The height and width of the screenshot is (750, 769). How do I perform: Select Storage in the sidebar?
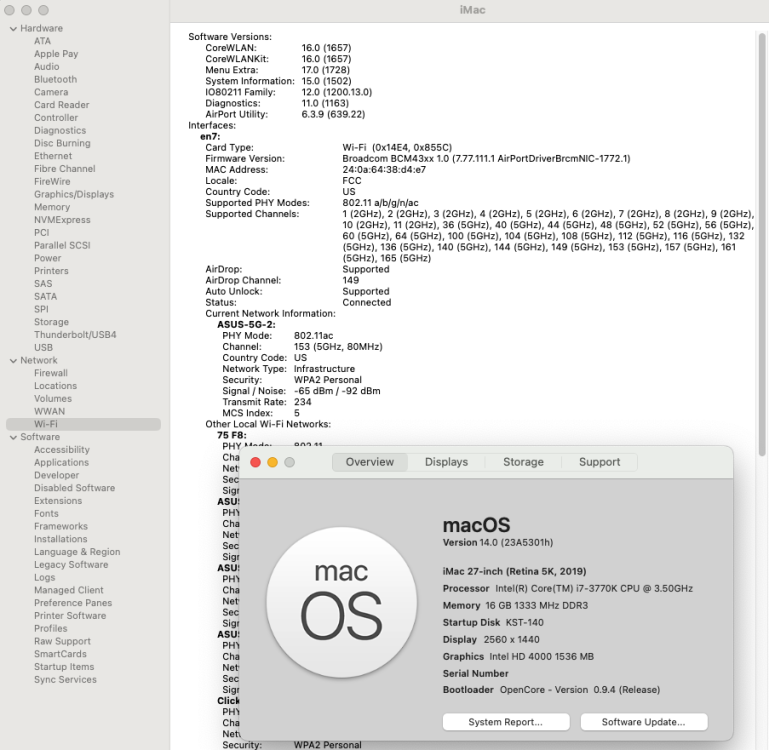point(51,322)
